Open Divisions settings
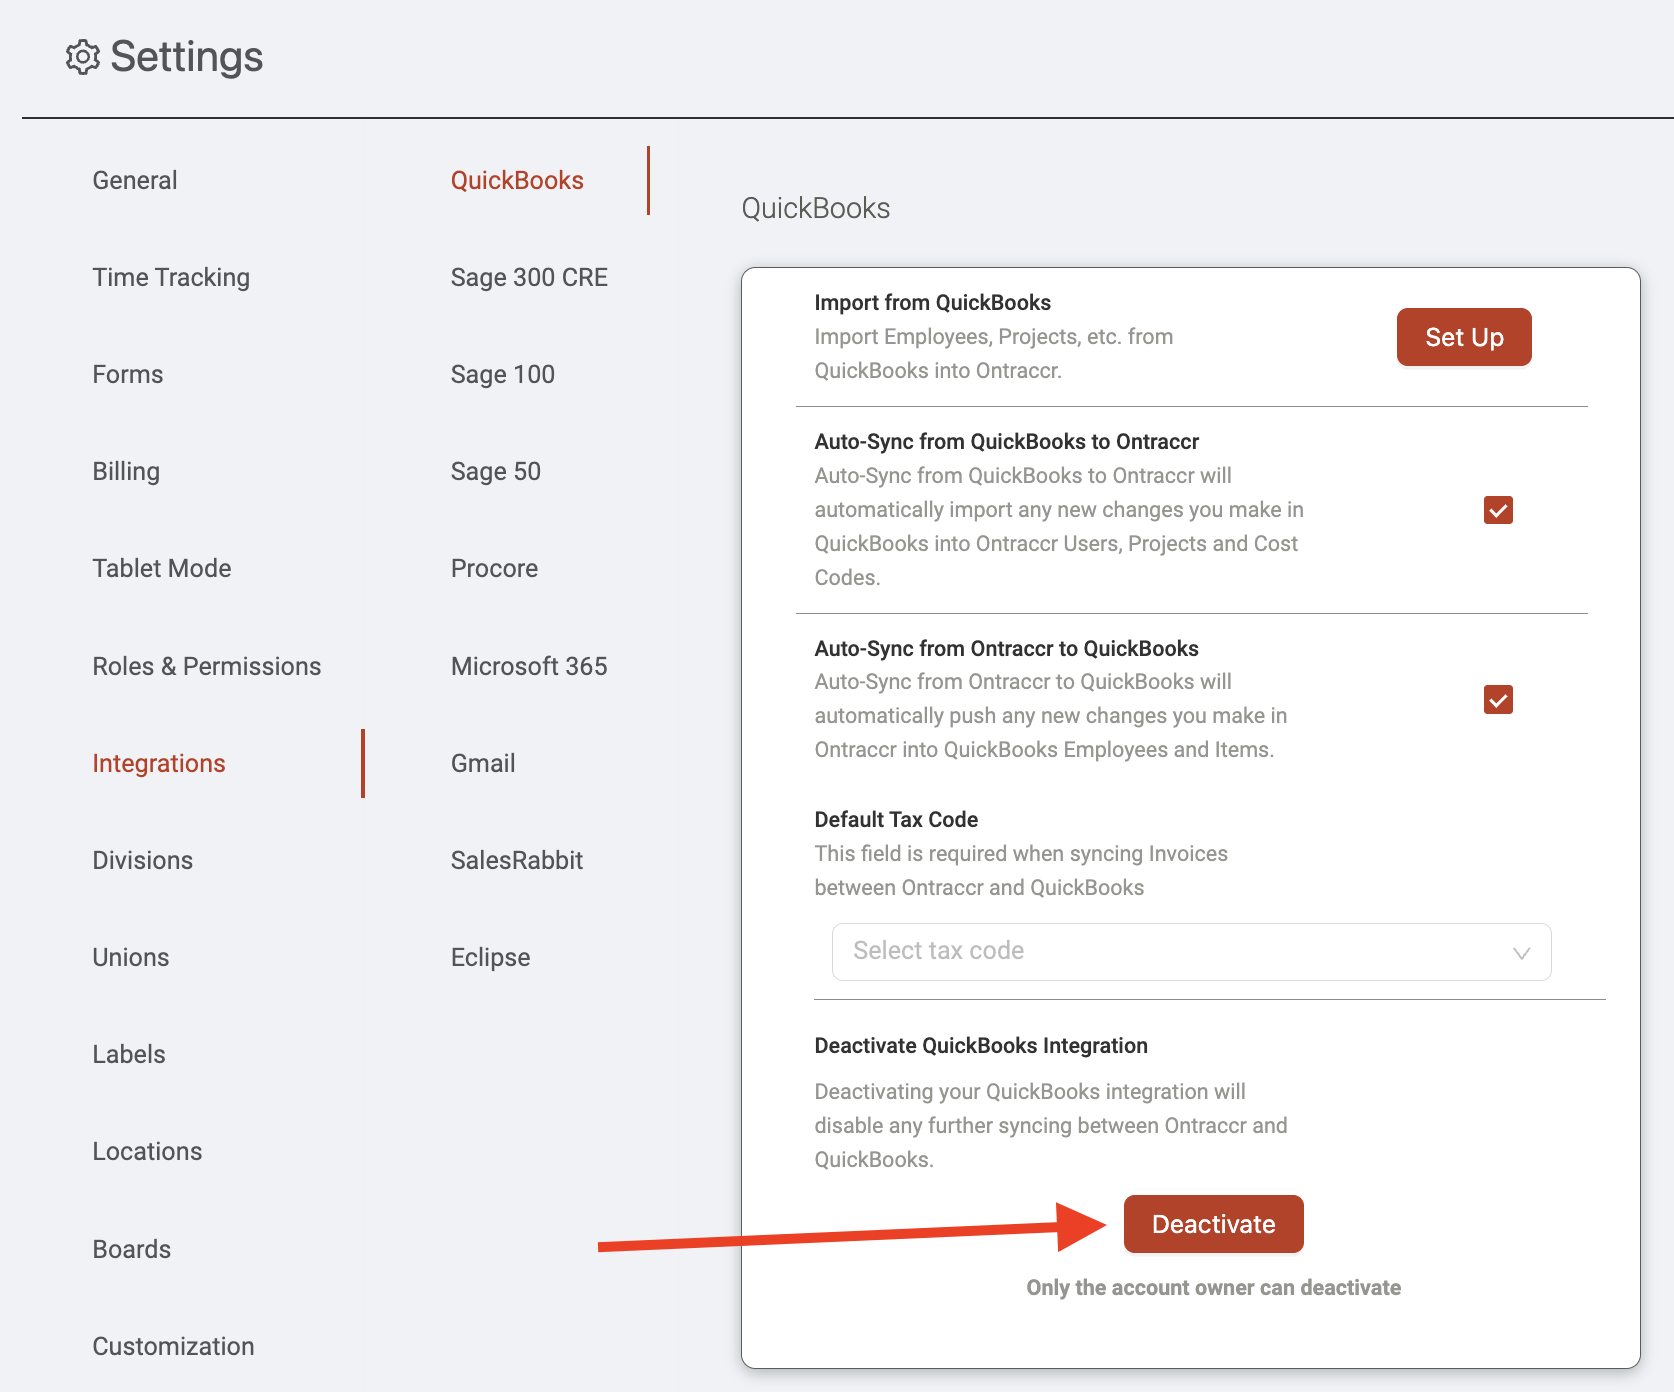Screen dimensions: 1674x1392 tap(143, 860)
